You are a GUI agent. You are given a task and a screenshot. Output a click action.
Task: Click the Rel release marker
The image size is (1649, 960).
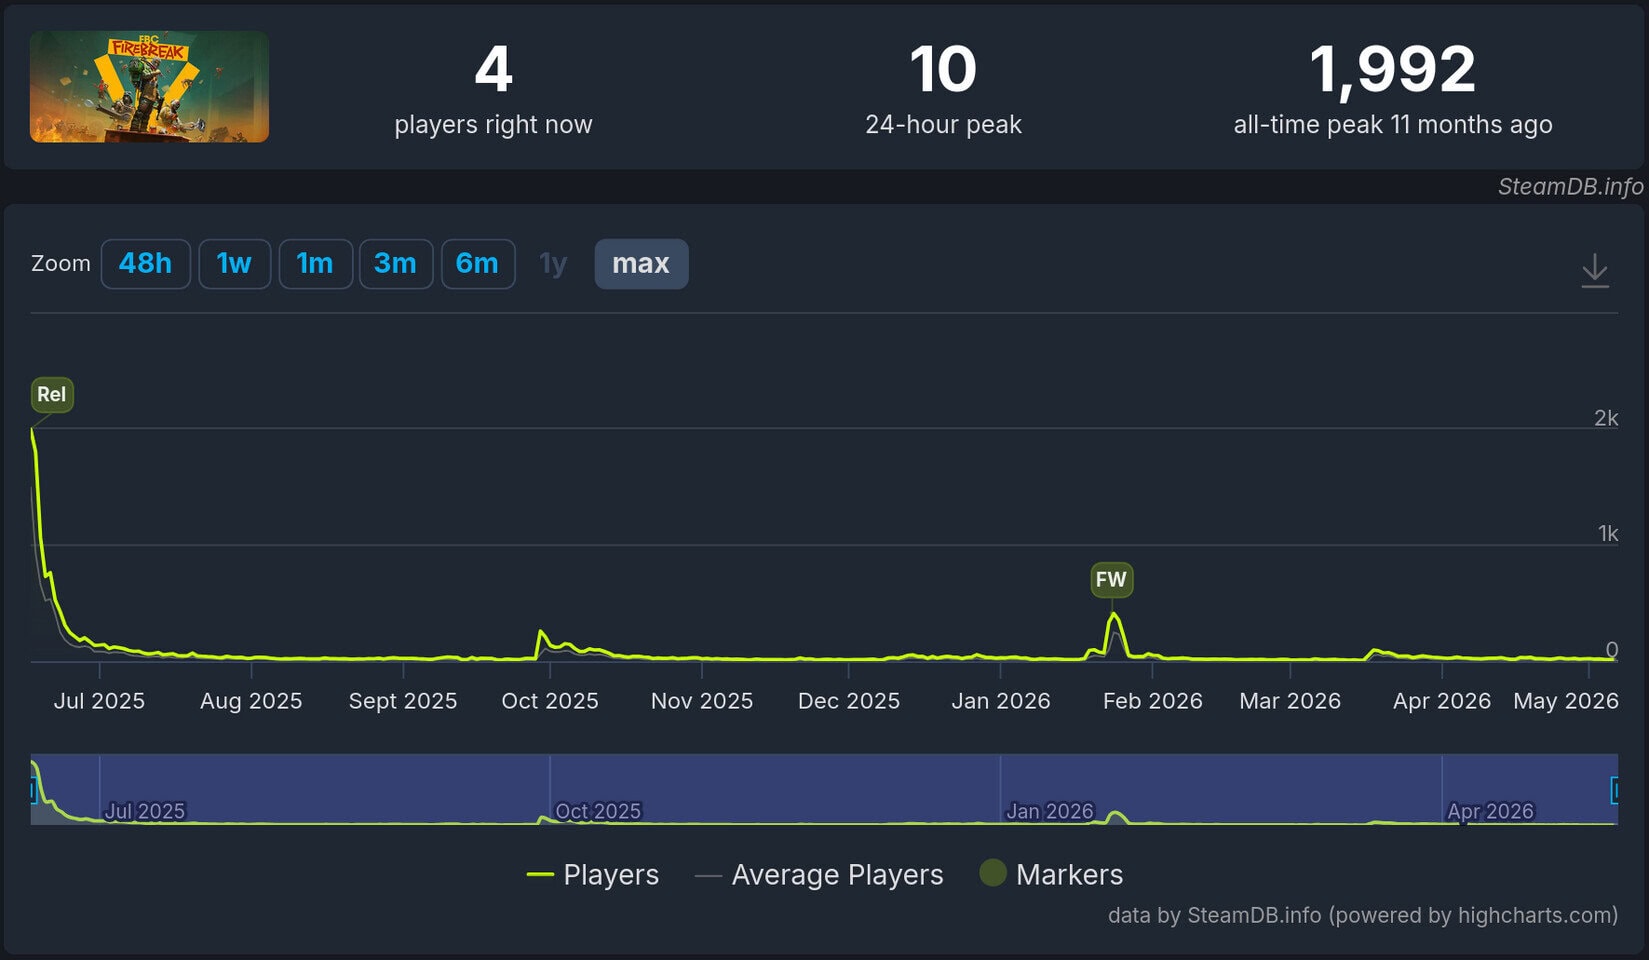coord(52,394)
